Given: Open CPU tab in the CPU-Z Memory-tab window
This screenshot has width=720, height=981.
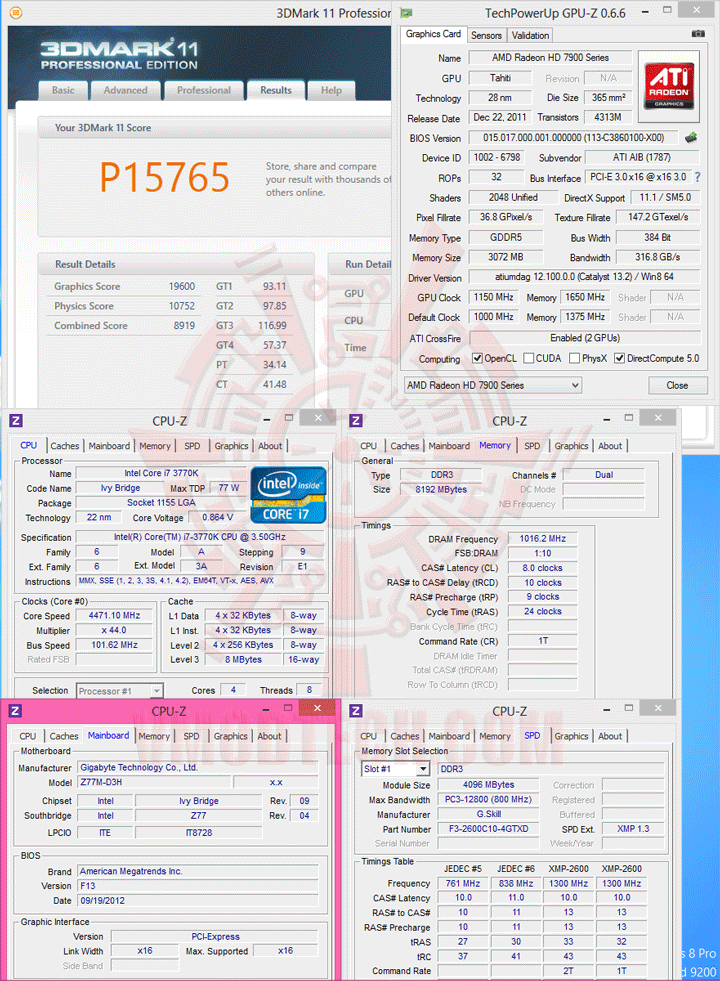Looking at the screenshot, I should pos(368,446).
